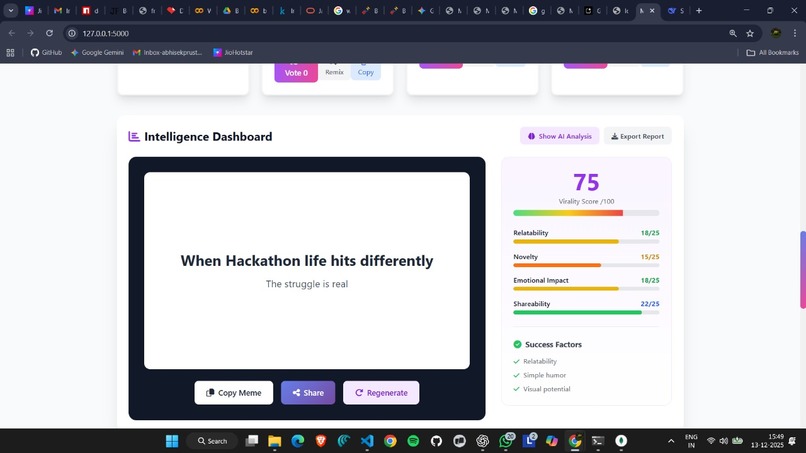Image resolution: width=806 pixels, height=453 pixels.
Task: Click the Remix button on the card
Action: click(x=334, y=72)
